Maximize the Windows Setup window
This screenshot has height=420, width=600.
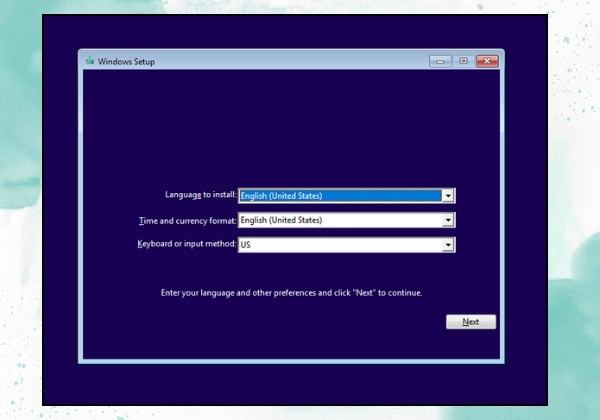(x=463, y=61)
